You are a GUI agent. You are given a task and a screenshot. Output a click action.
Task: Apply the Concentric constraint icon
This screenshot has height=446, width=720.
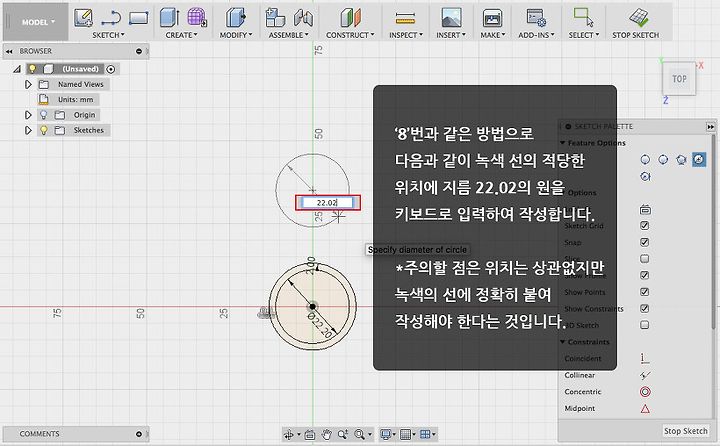click(x=645, y=392)
